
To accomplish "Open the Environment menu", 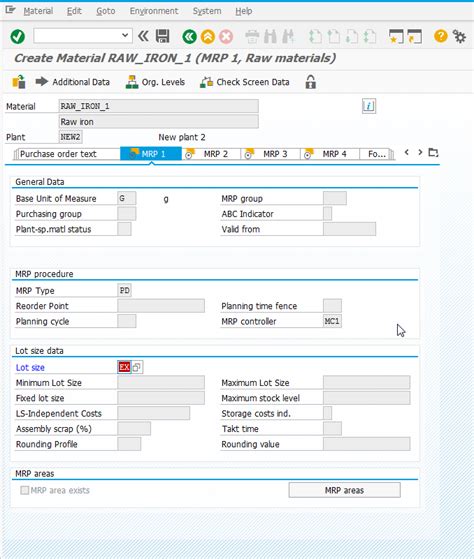I will point(154,11).
